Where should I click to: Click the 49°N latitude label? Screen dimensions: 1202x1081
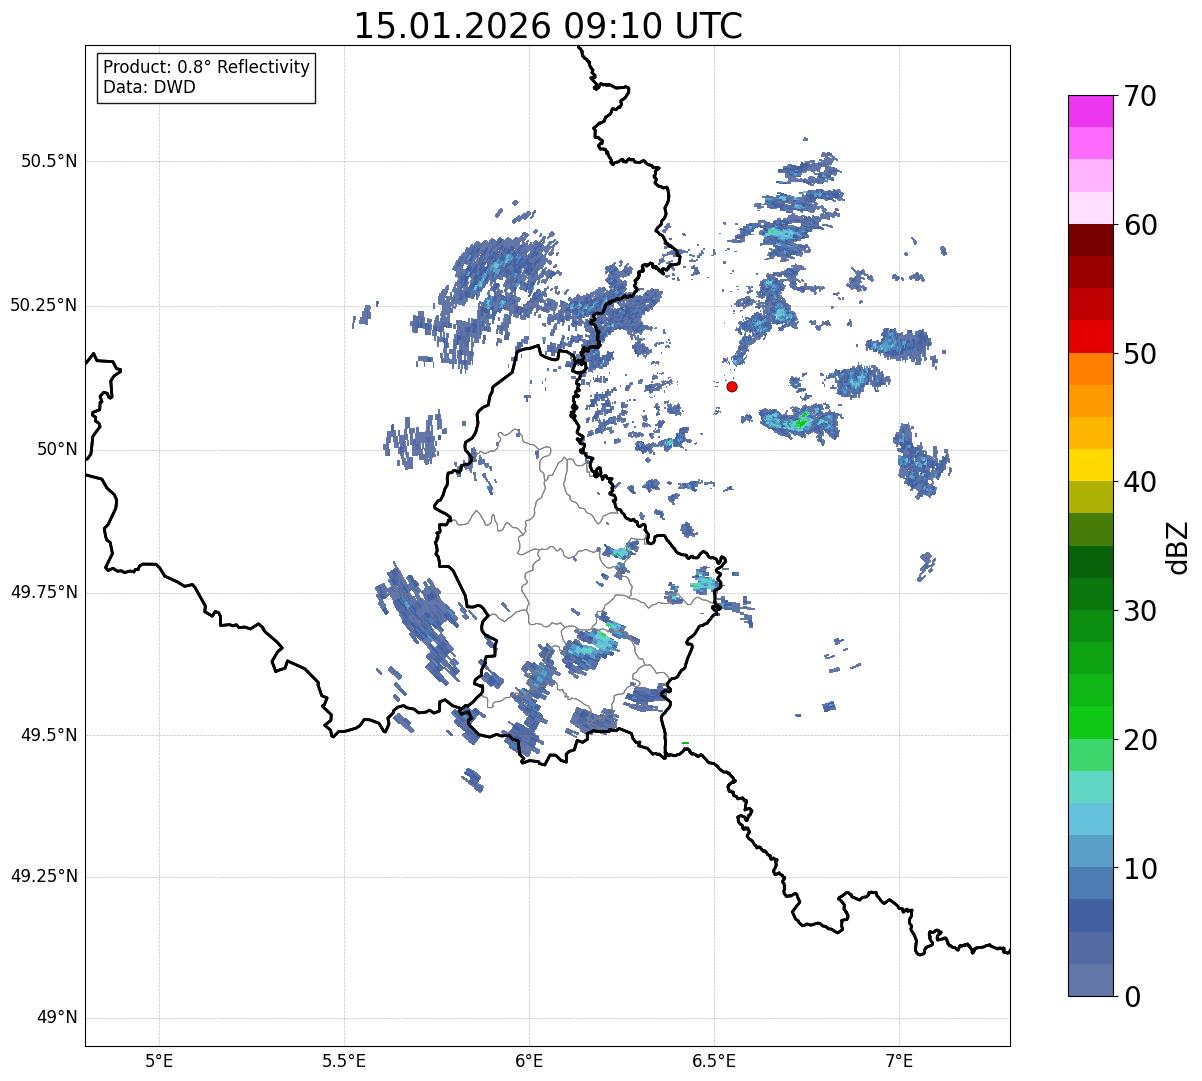[x=57, y=1018]
